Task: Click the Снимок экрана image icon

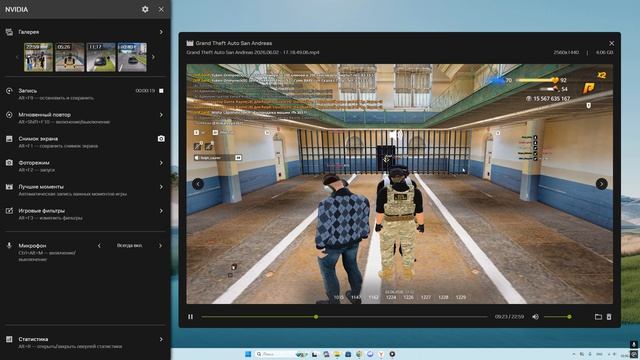Action: tap(9, 139)
